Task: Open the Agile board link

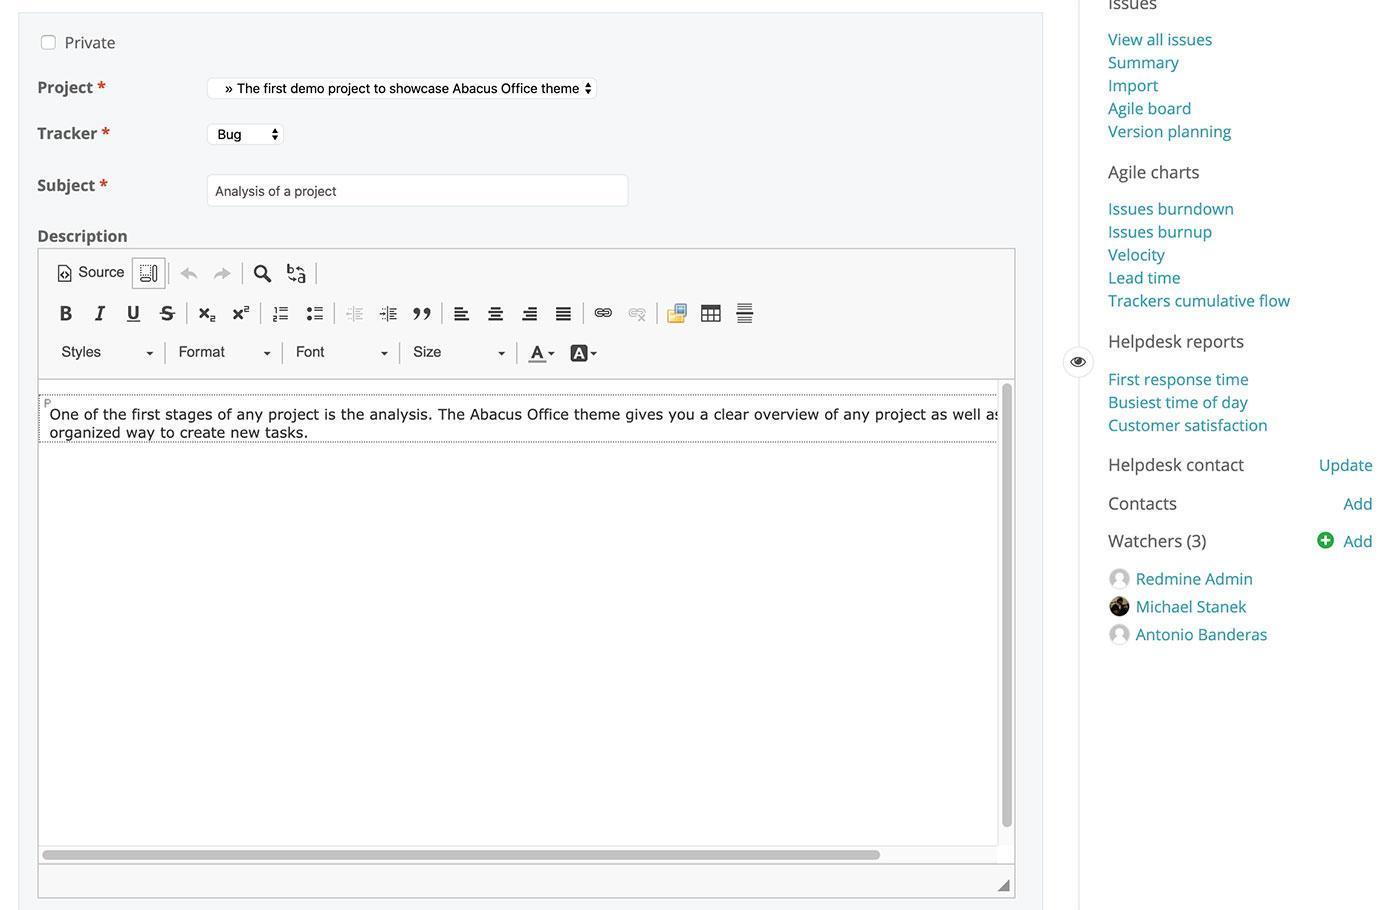Action: click(1149, 108)
